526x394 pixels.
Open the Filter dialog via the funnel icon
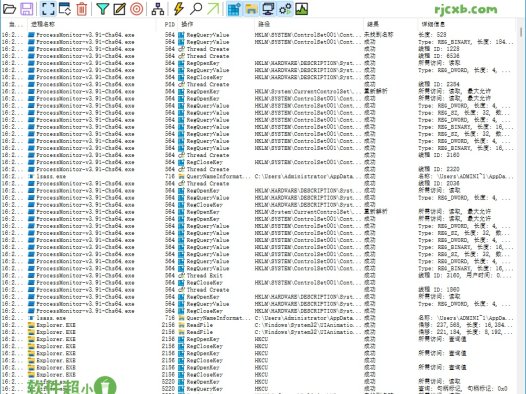103,9
